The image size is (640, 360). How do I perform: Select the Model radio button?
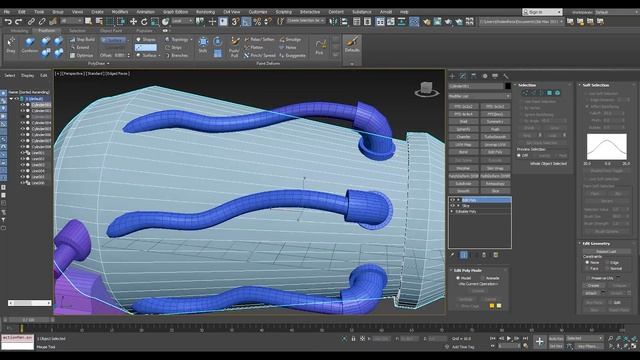coord(458,278)
